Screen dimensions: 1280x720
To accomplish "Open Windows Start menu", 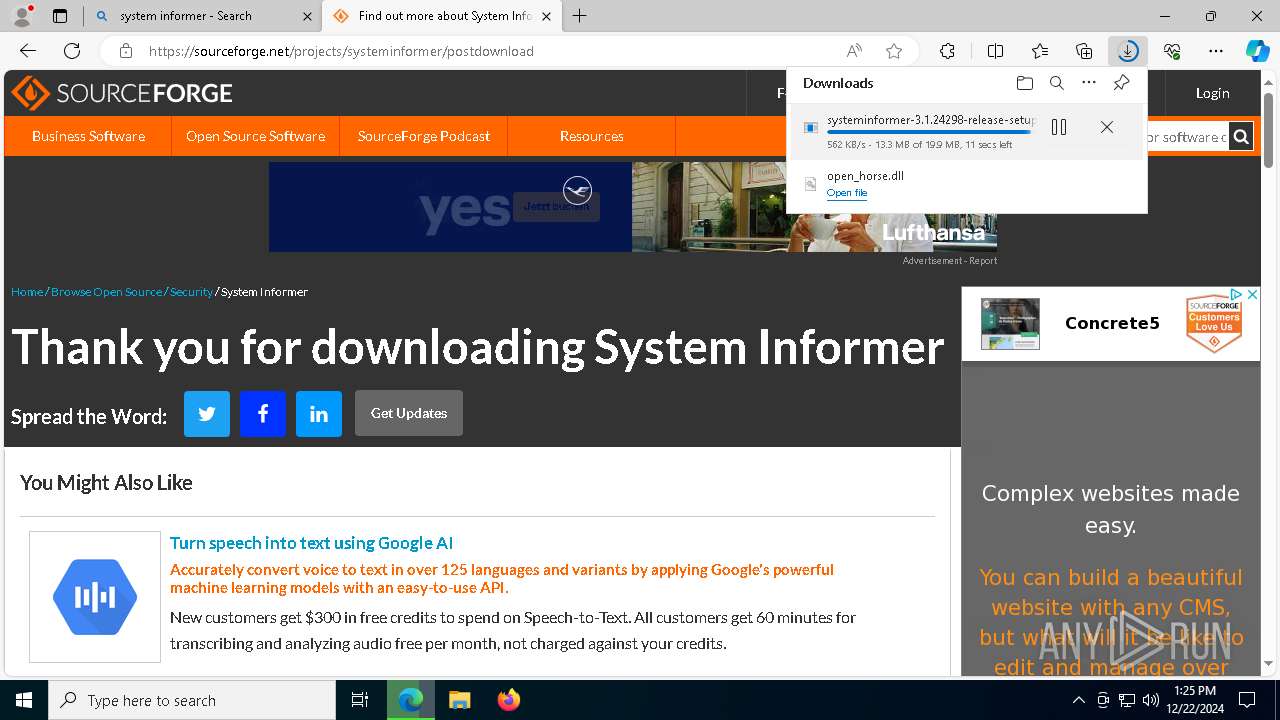I will 24,700.
